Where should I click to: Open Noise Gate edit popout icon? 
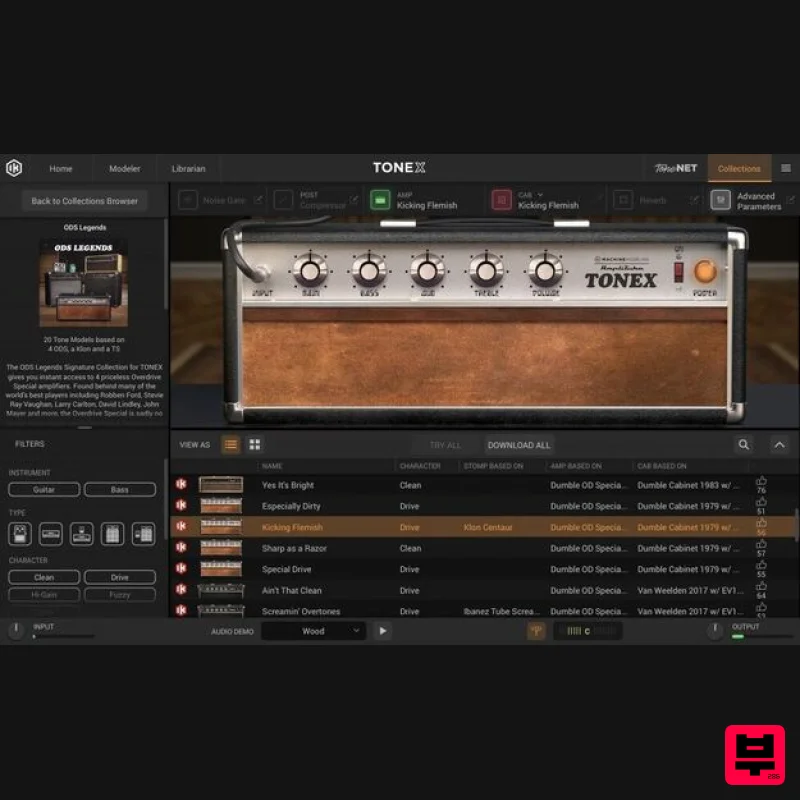[258, 199]
